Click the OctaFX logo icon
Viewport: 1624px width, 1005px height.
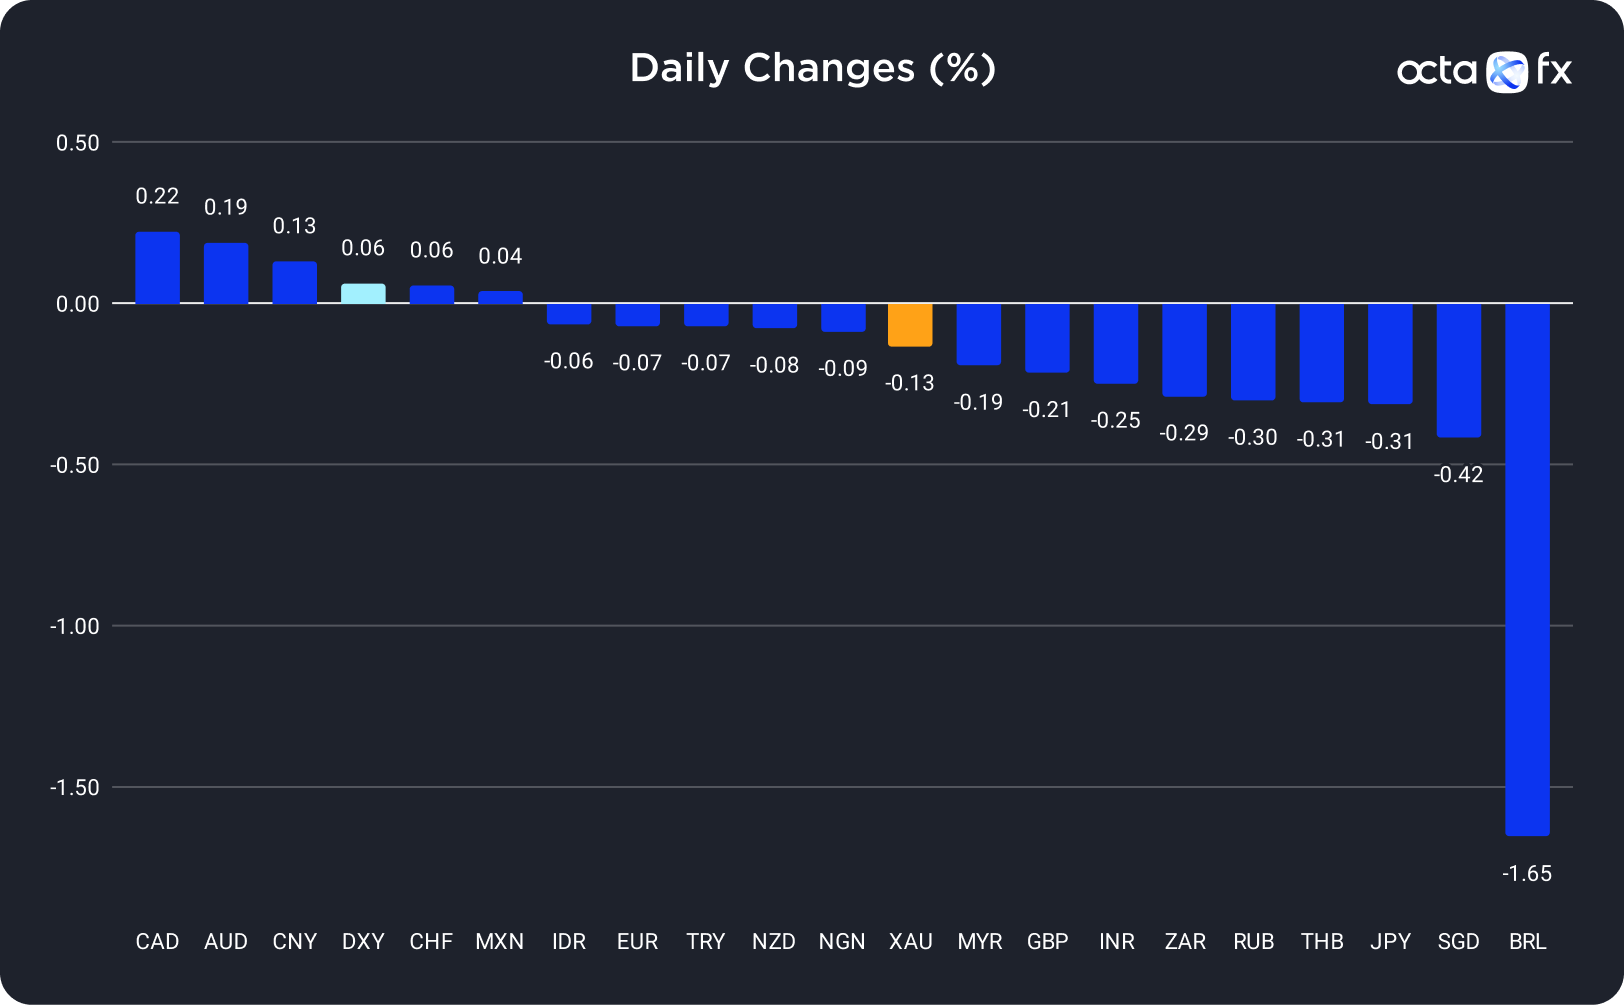point(1506,72)
